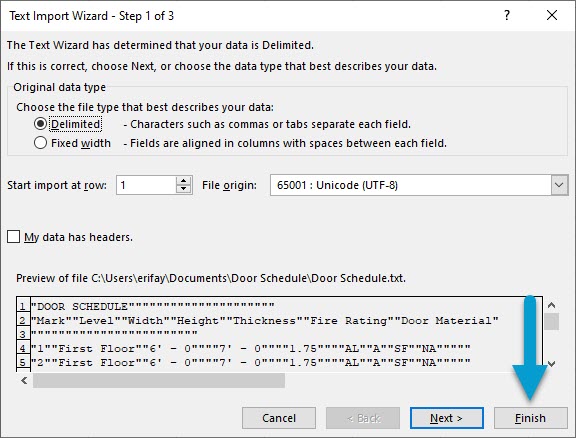576x438 pixels.
Task: Choose the Fixed width data type
Action: tap(40, 143)
